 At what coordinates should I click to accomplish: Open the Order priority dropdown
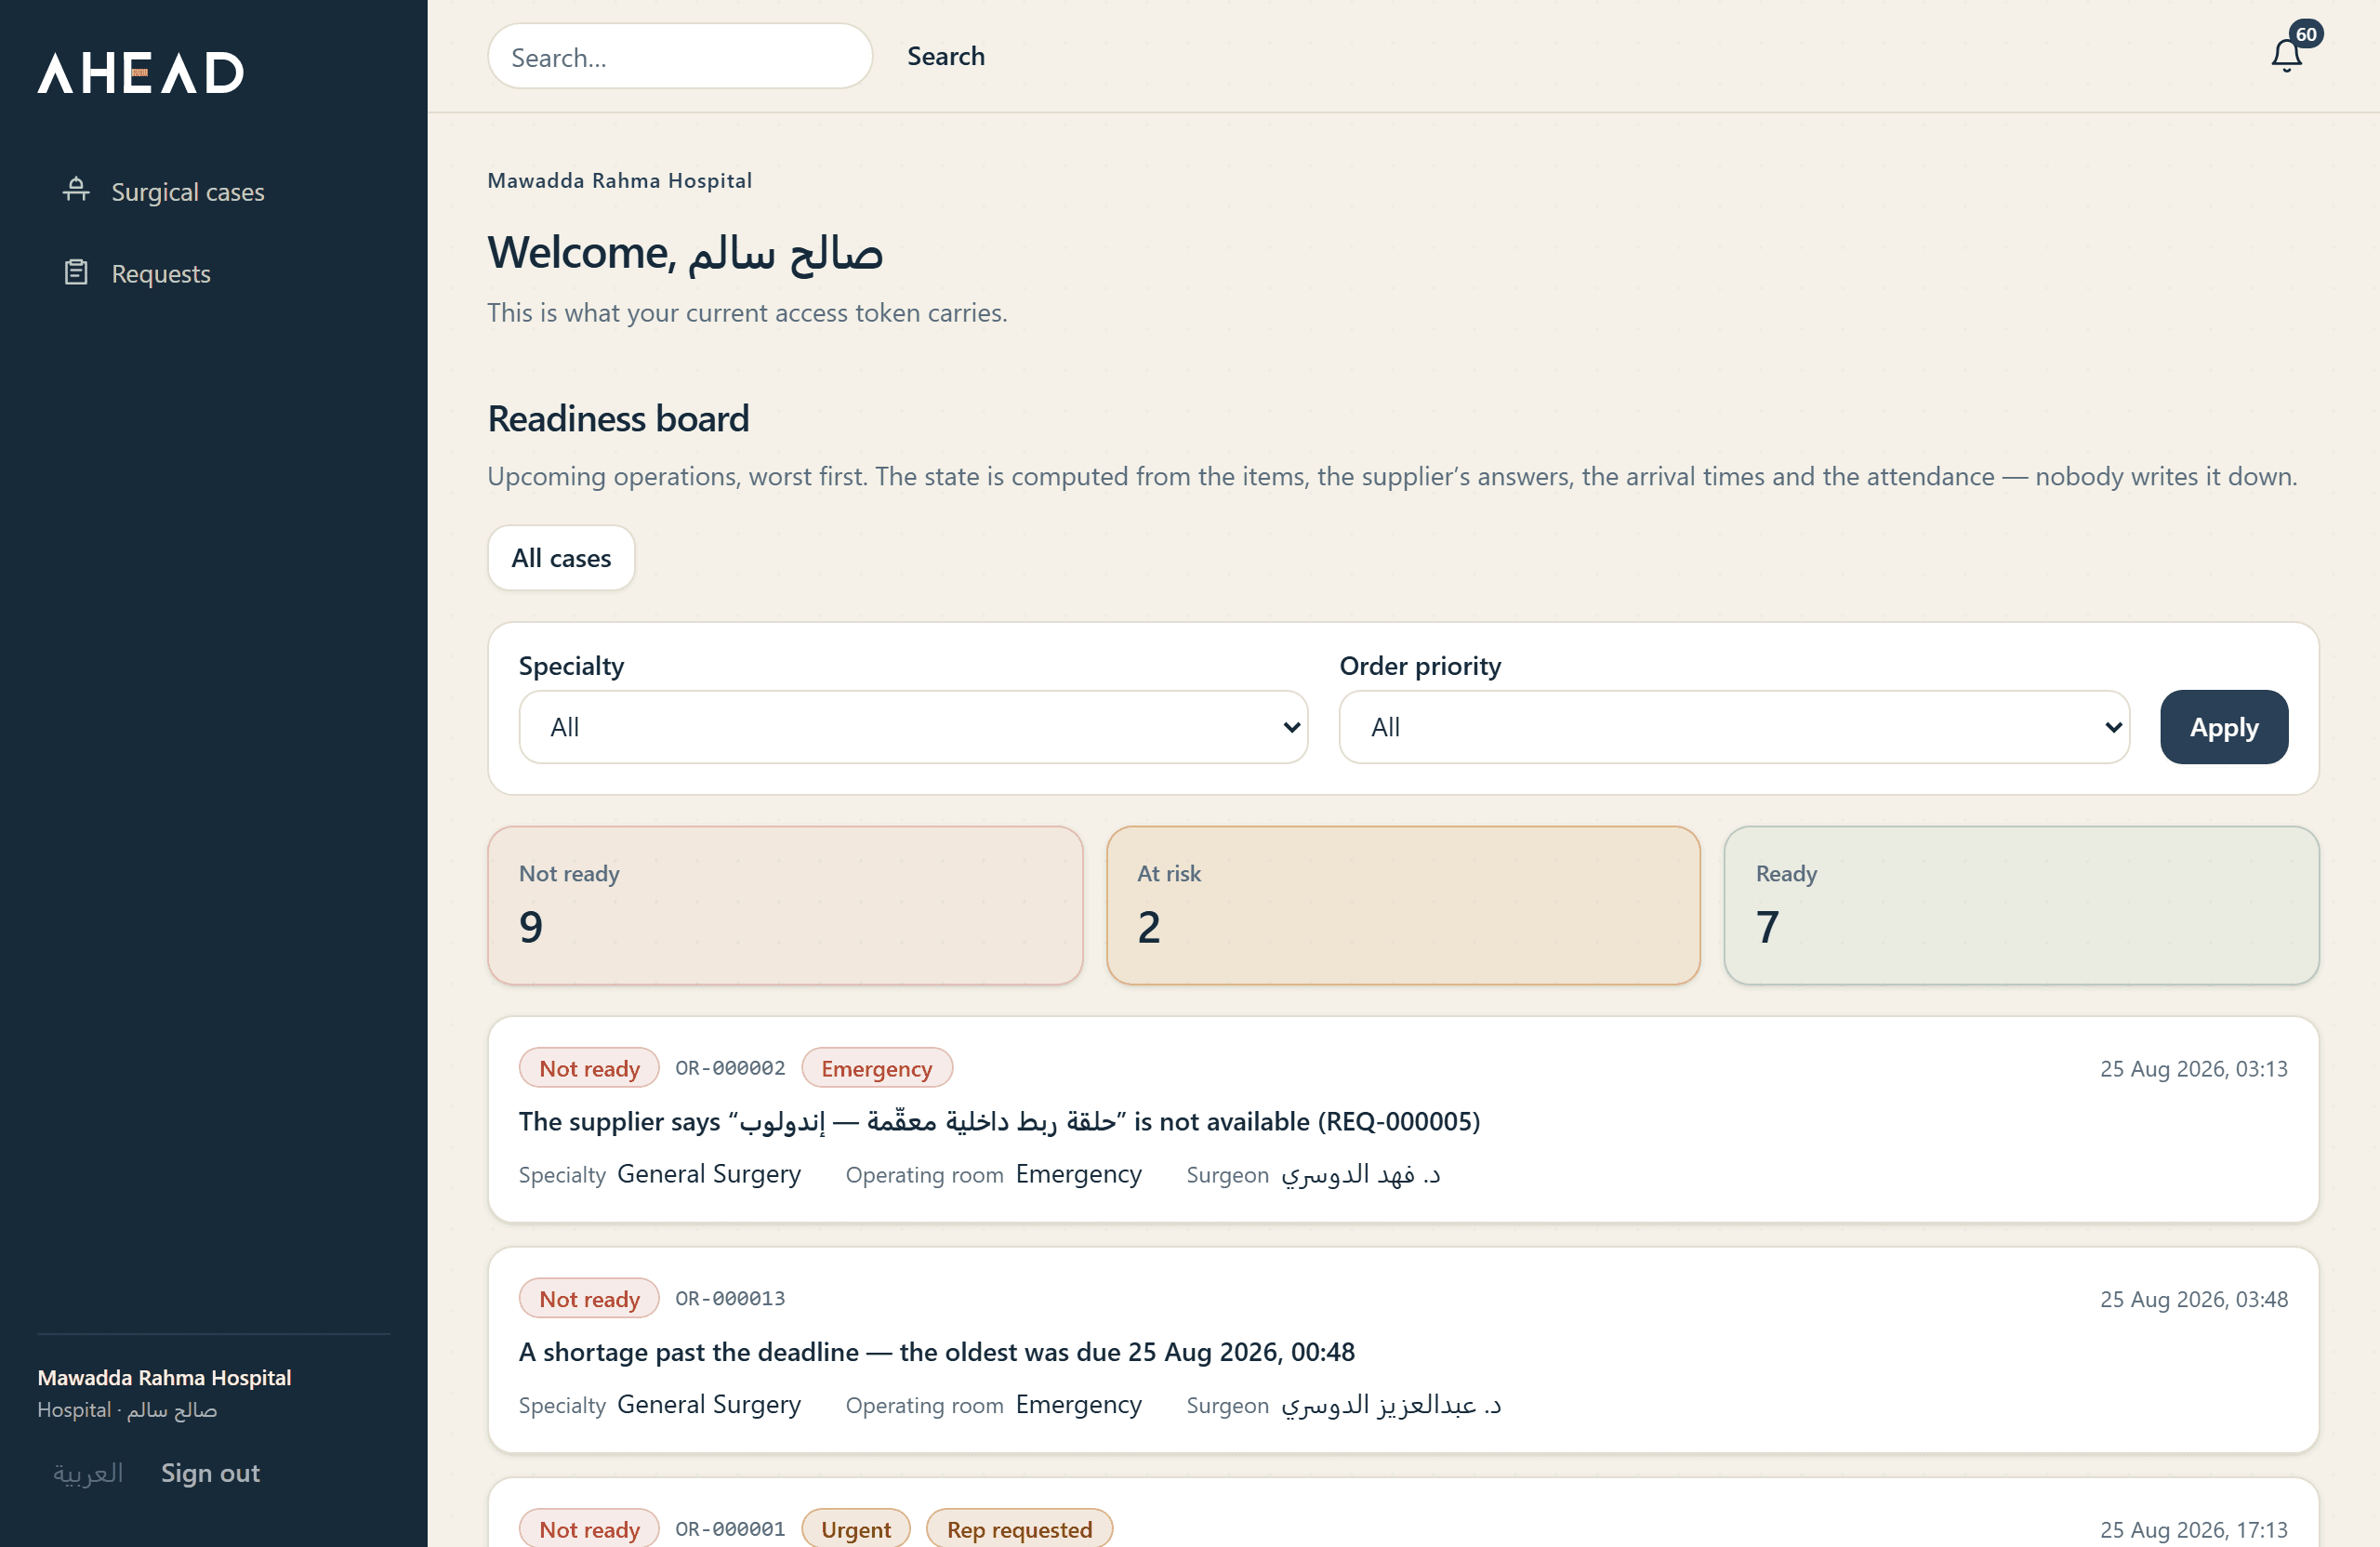click(x=1734, y=727)
